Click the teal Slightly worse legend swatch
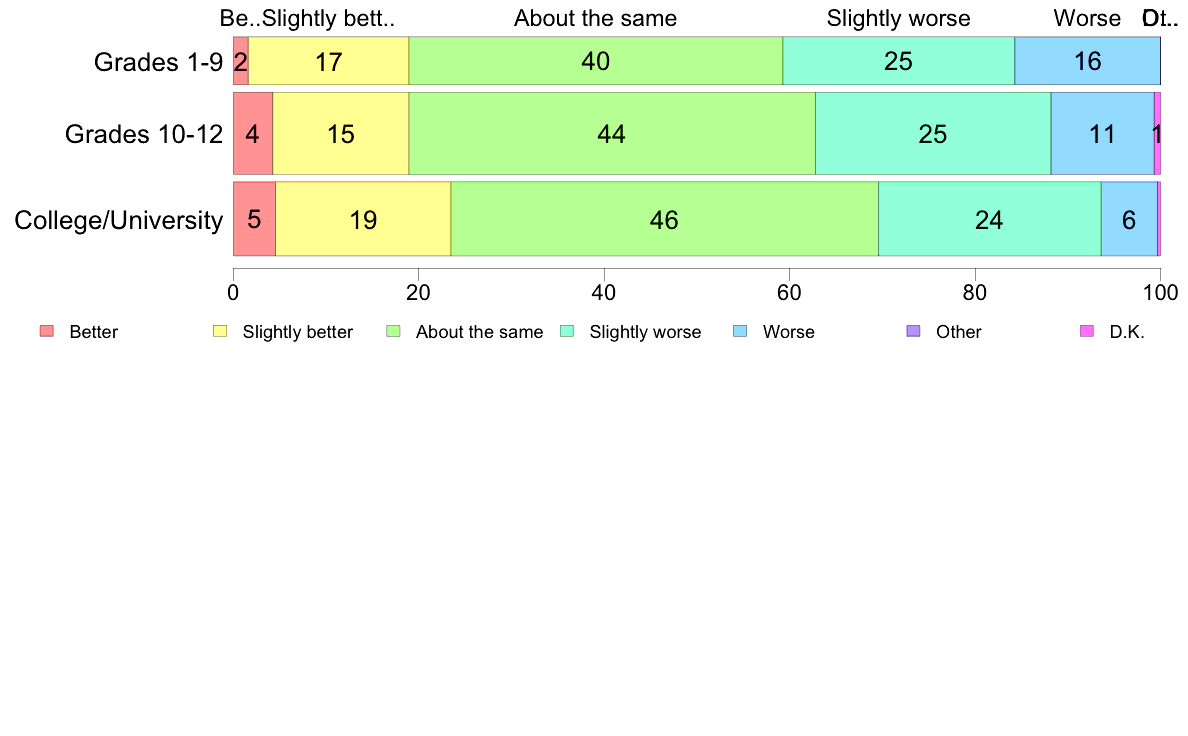1188x736 pixels. click(567, 331)
